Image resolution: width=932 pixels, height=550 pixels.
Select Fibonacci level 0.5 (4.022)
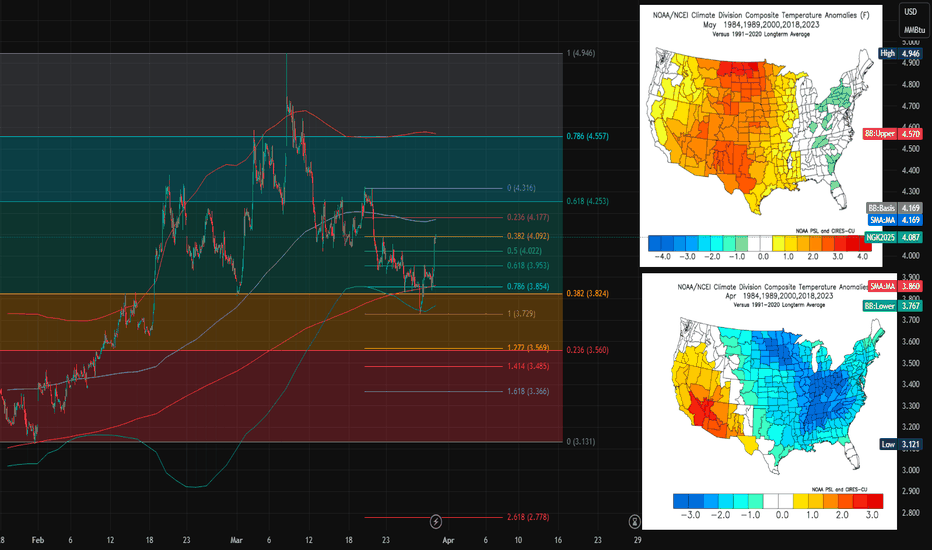click(x=524, y=251)
